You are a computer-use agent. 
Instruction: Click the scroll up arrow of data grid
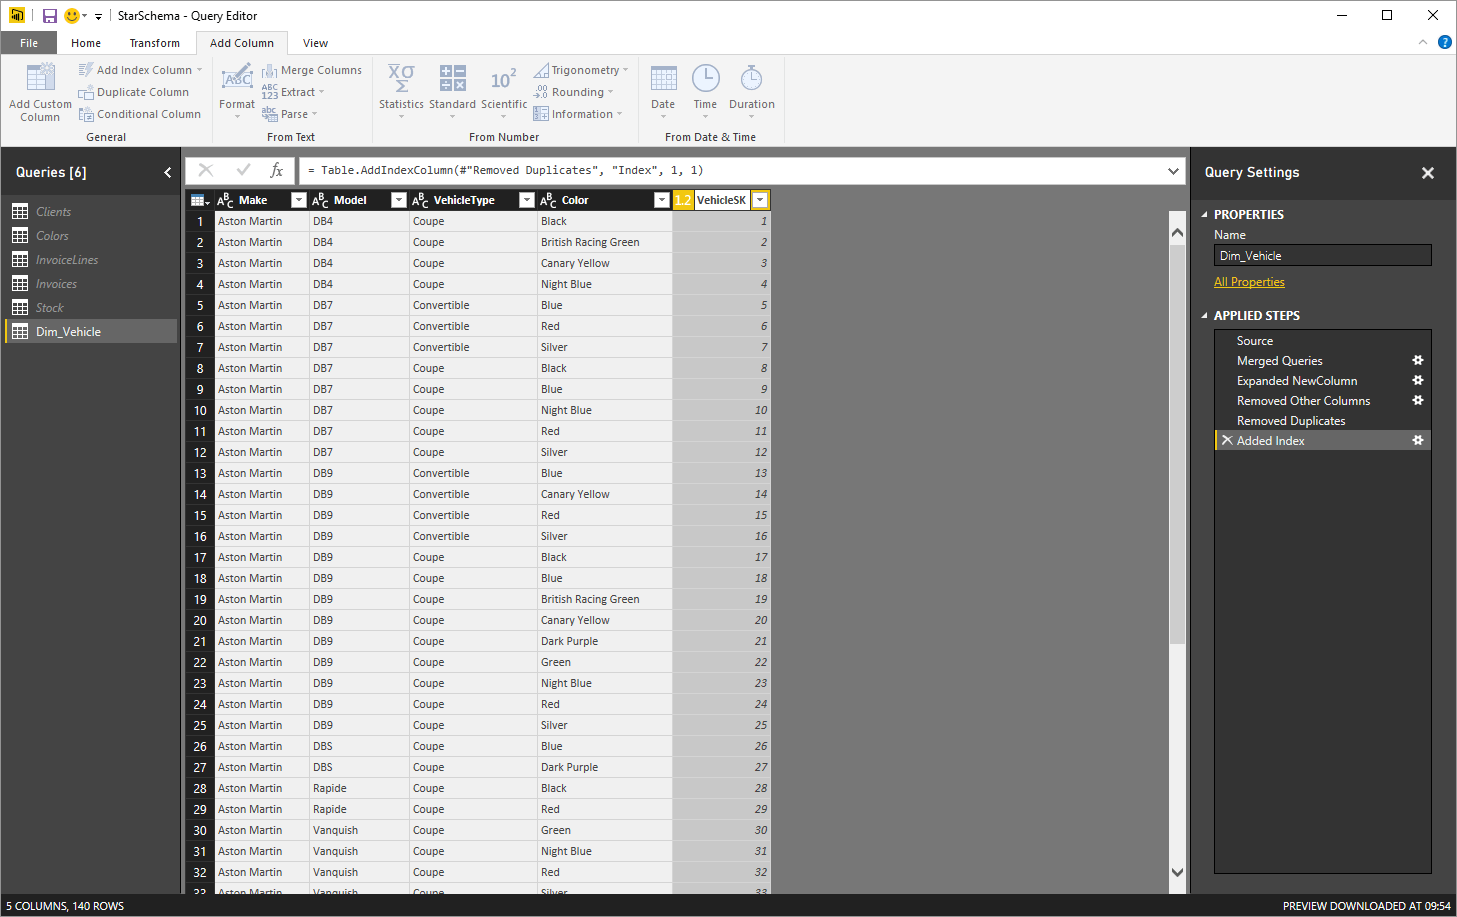(x=1177, y=233)
